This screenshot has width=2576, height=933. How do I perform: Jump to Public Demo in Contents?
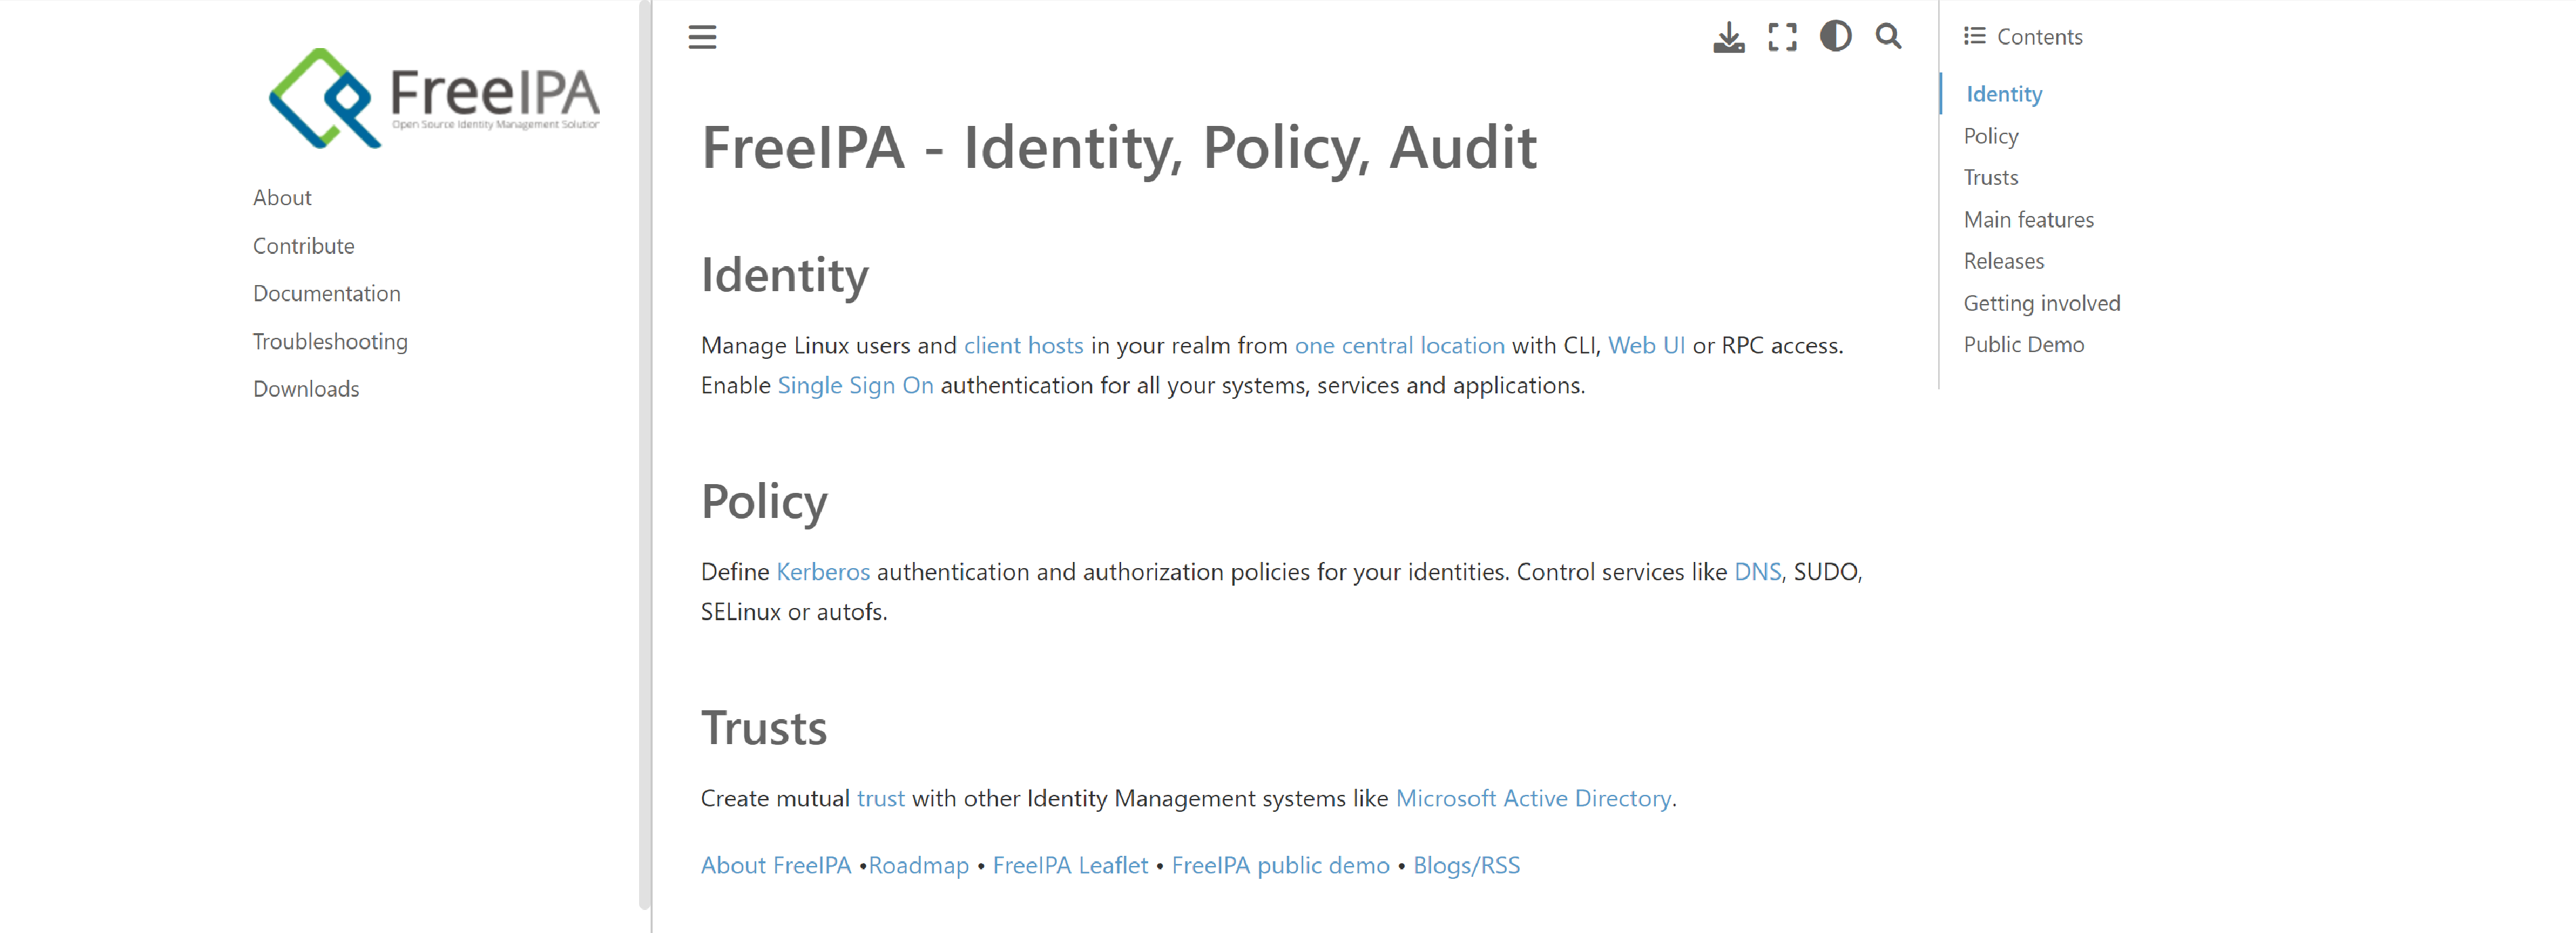[2024, 345]
